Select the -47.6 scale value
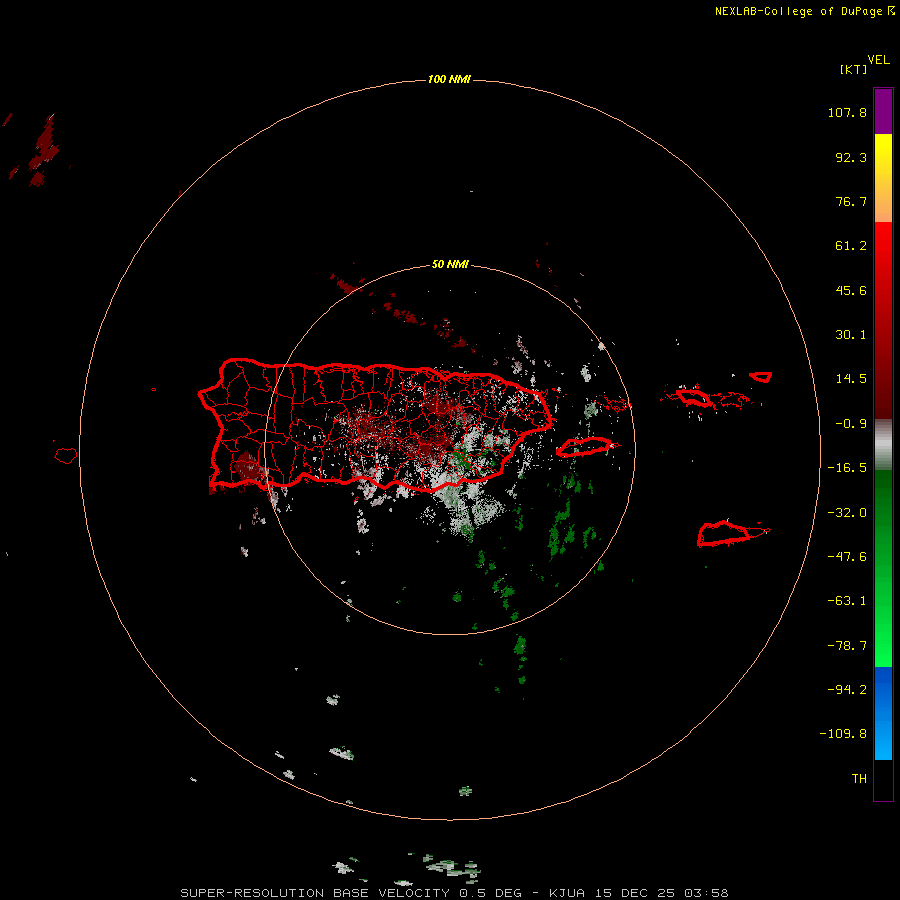Screen dimensions: 900x900 coord(847,557)
